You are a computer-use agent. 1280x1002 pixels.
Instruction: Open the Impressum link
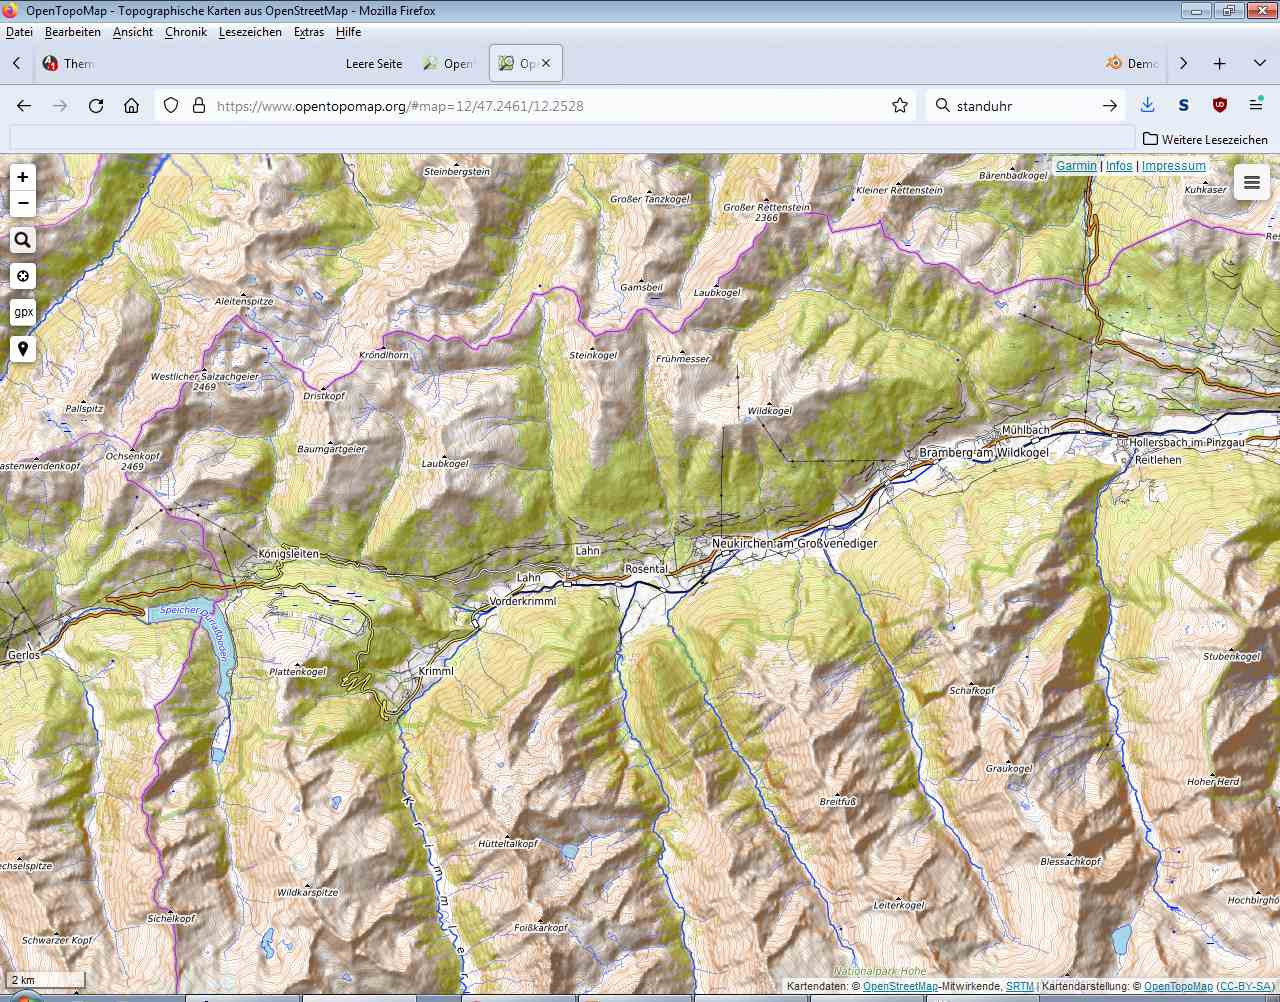coord(1174,166)
